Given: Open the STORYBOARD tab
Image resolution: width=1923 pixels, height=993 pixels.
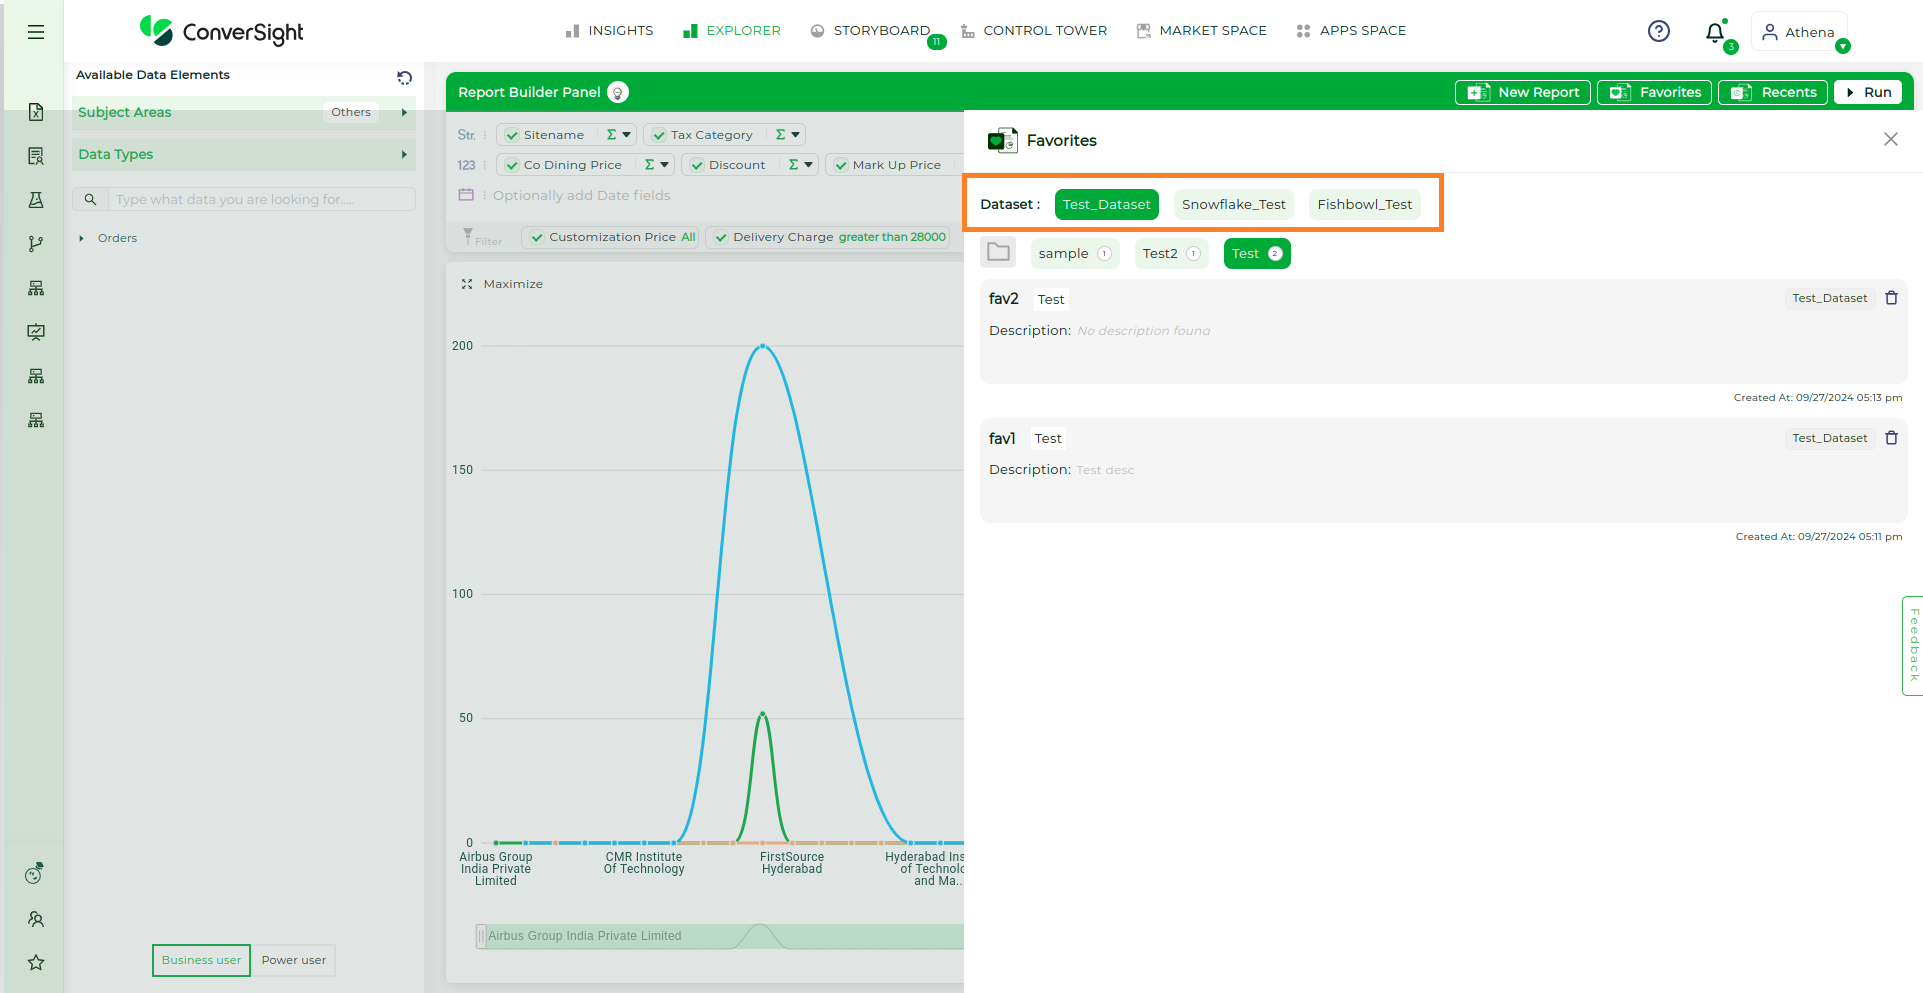Looking at the screenshot, I should pyautogui.click(x=870, y=31).
